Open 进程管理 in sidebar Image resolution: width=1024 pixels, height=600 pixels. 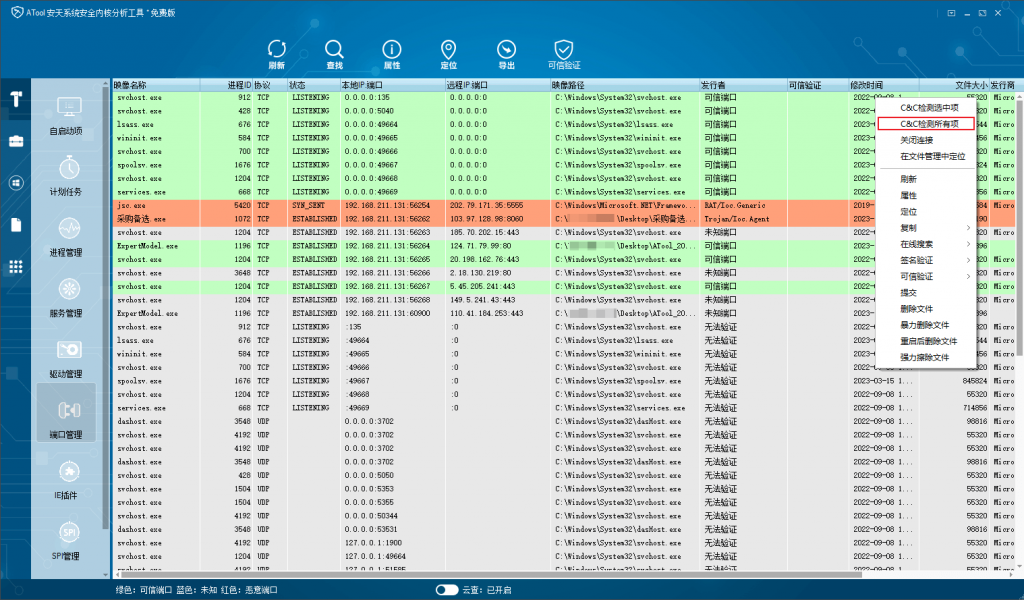tap(66, 237)
